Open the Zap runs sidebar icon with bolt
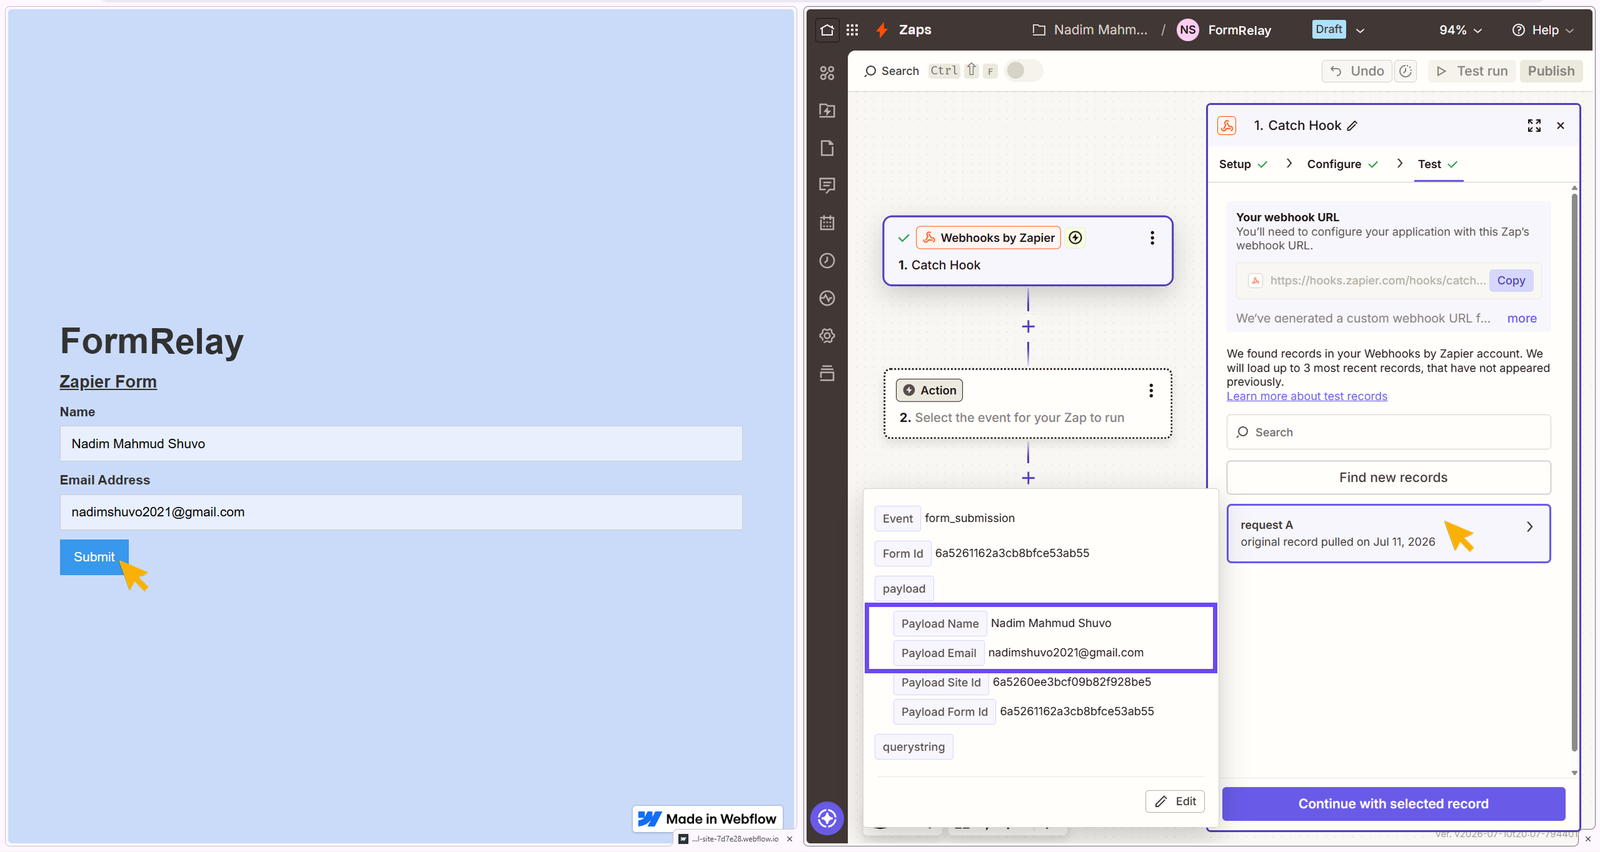The image size is (1600, 852). (827, 110)
